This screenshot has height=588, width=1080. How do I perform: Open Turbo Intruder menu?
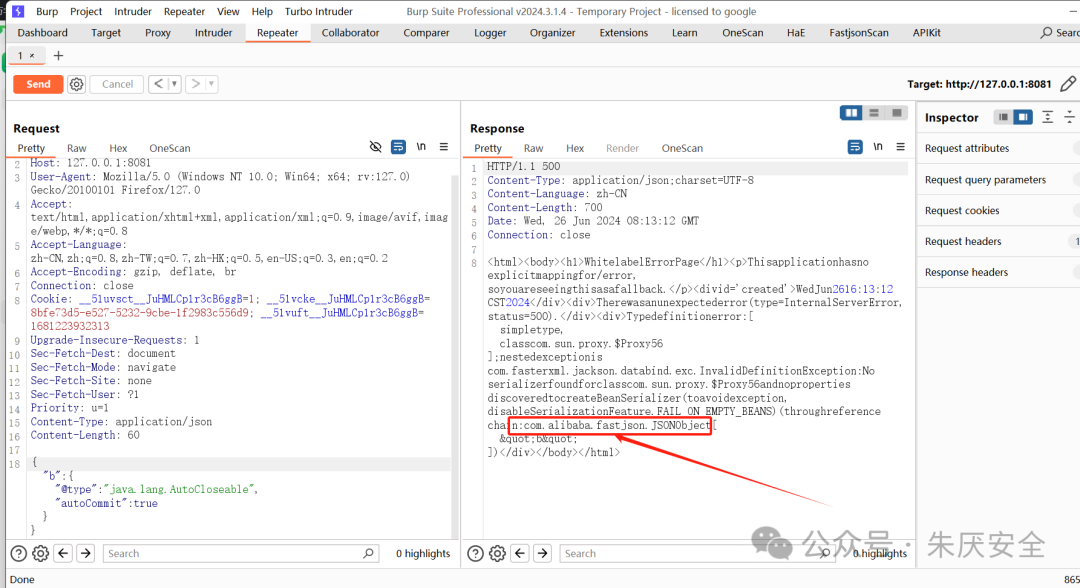coord(319,12)
